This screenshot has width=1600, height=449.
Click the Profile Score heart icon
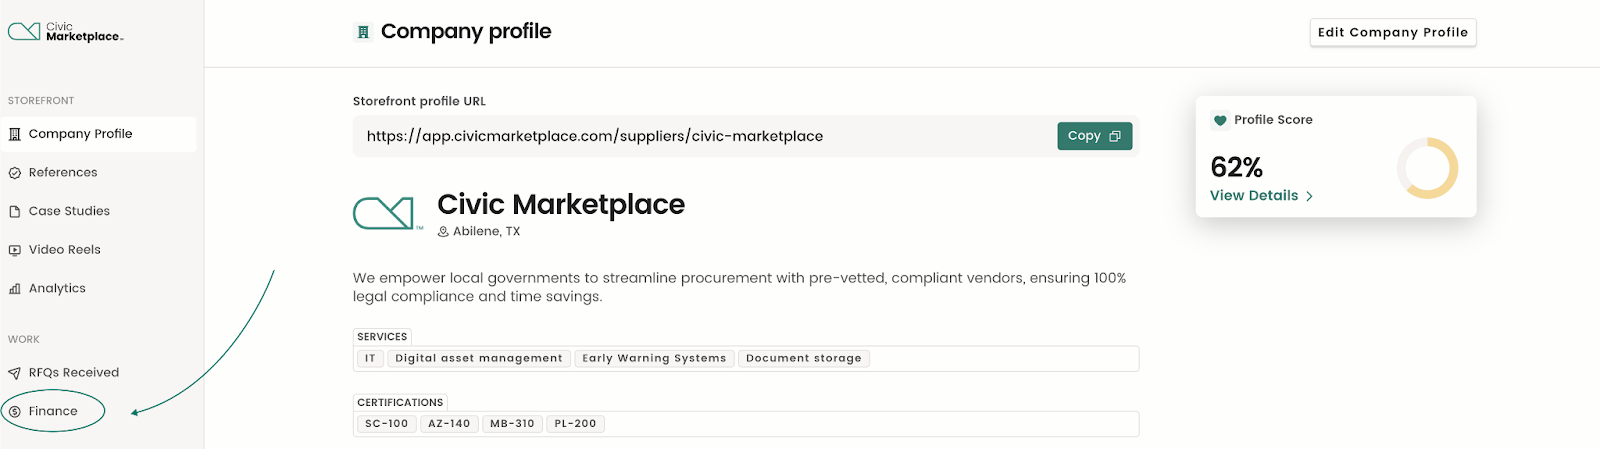(1220, 120)
